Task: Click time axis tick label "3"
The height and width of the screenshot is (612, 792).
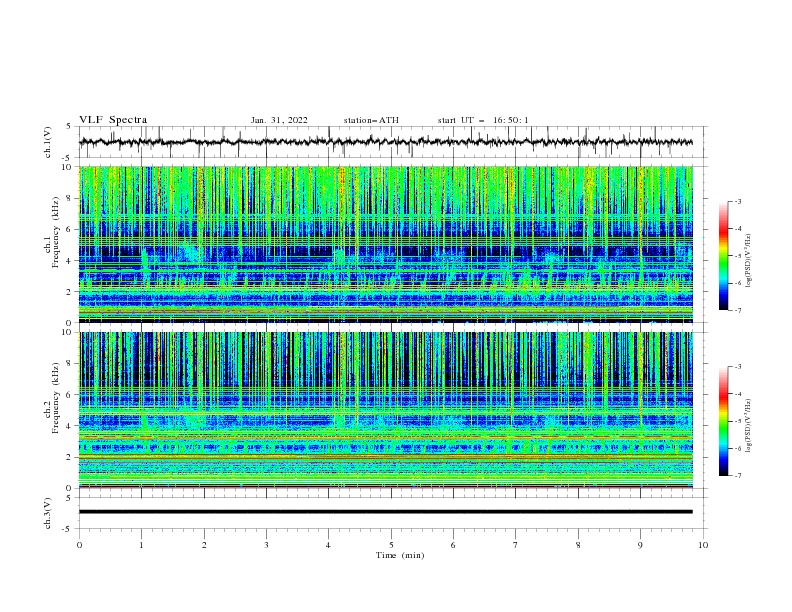Action: [x=266, y=545]
